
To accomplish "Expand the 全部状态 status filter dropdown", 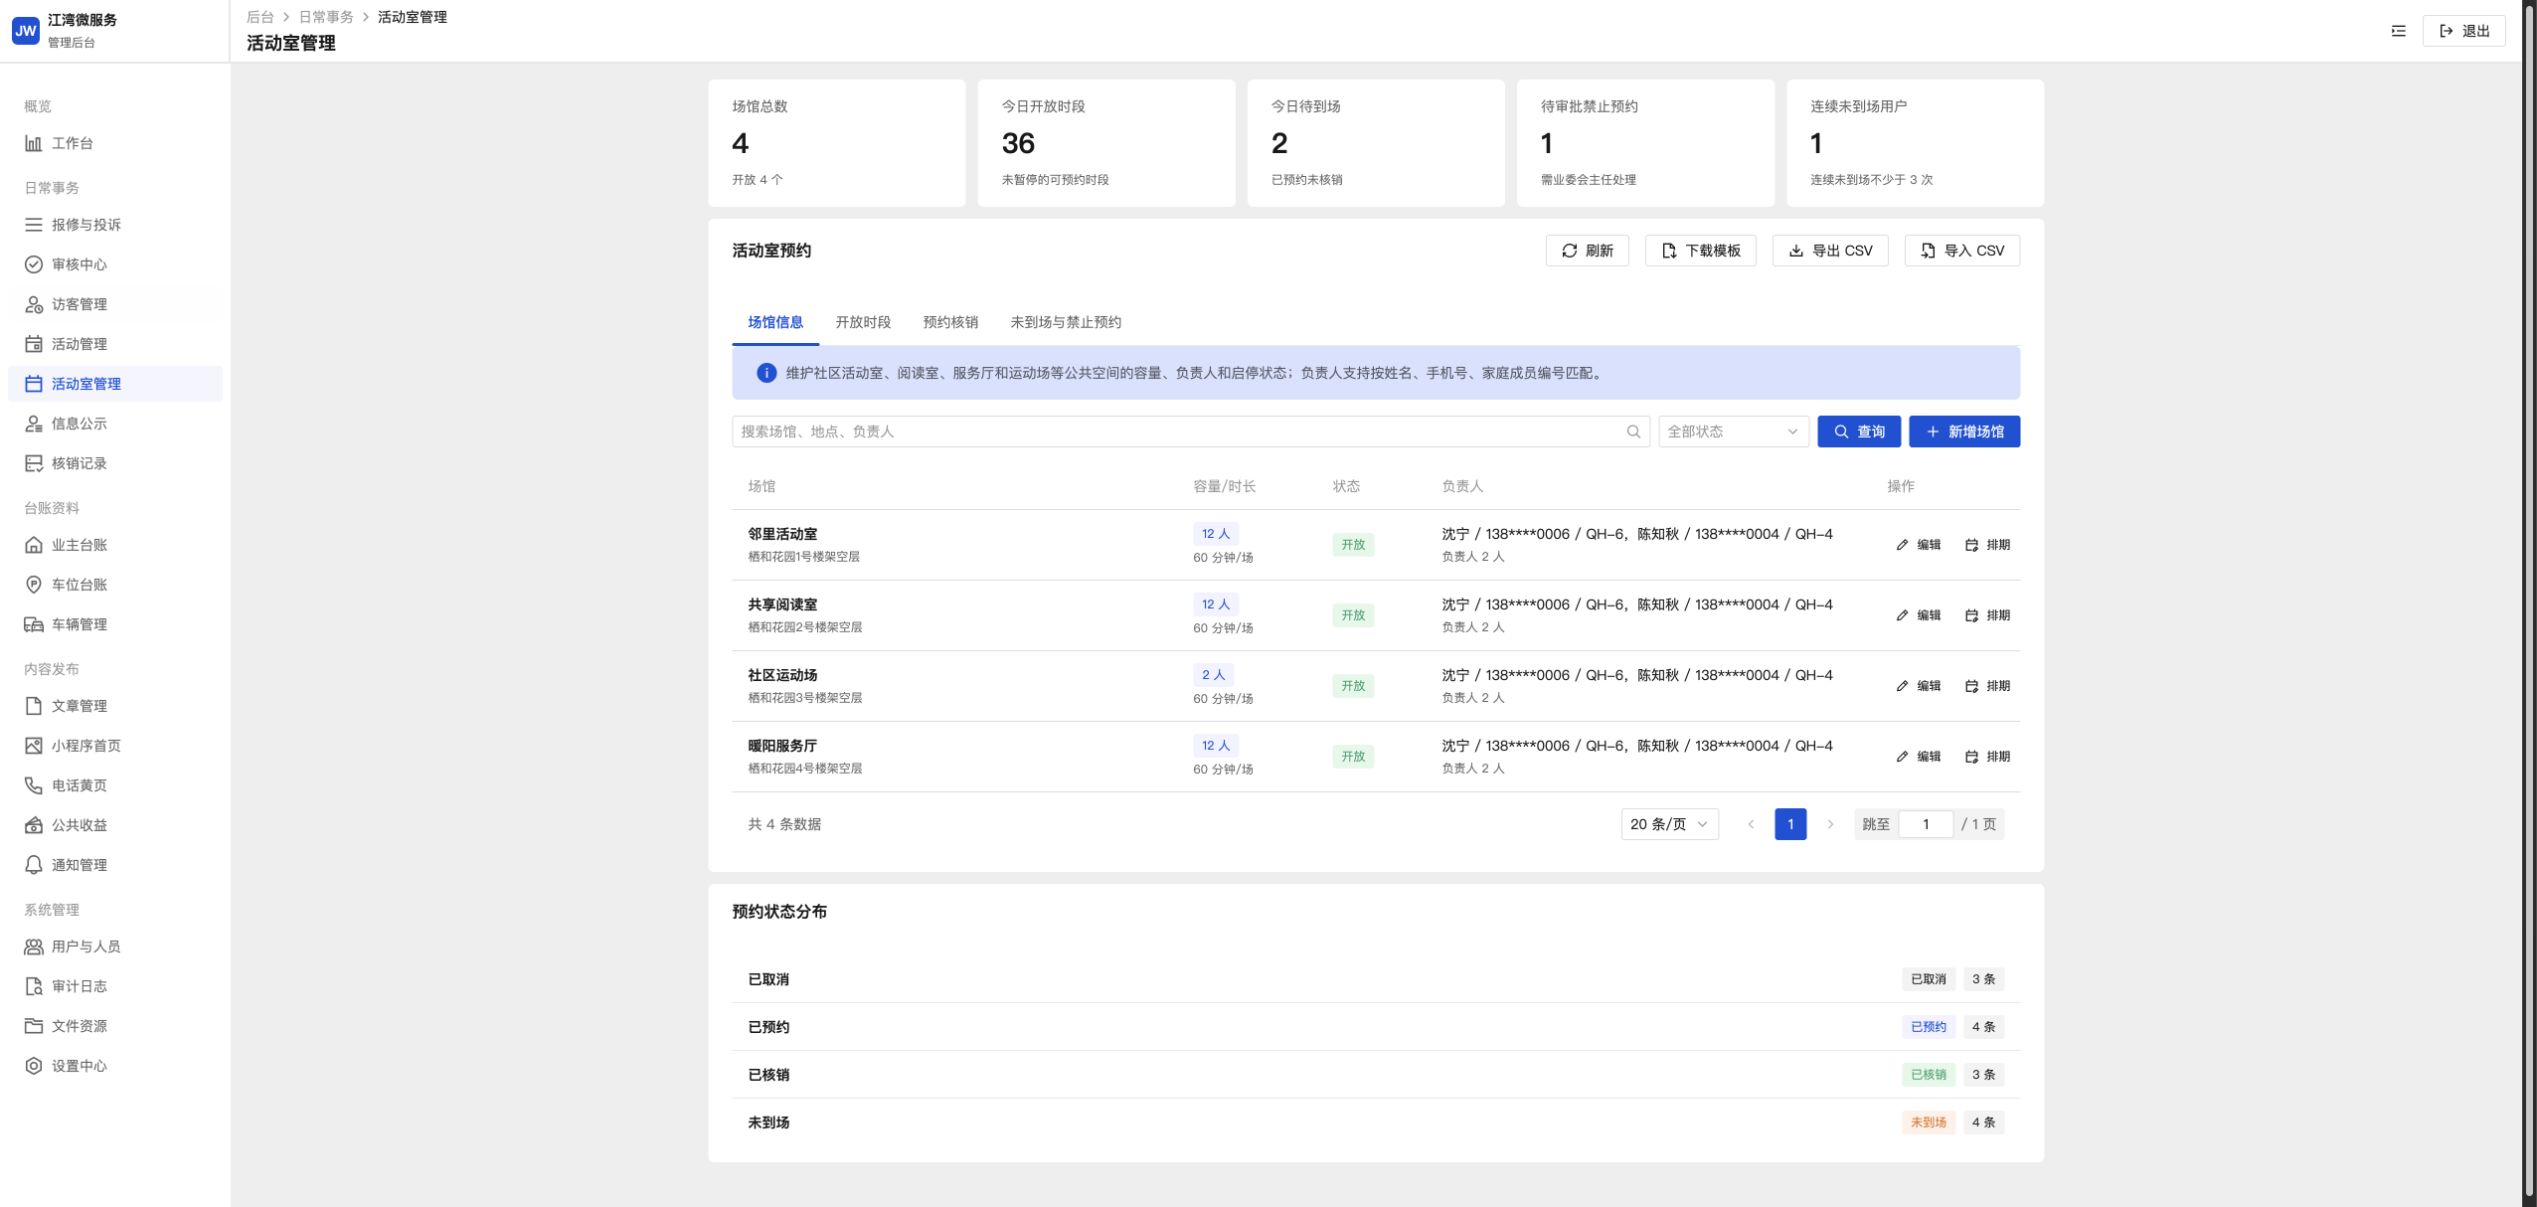I will [x=1733, y=432].
